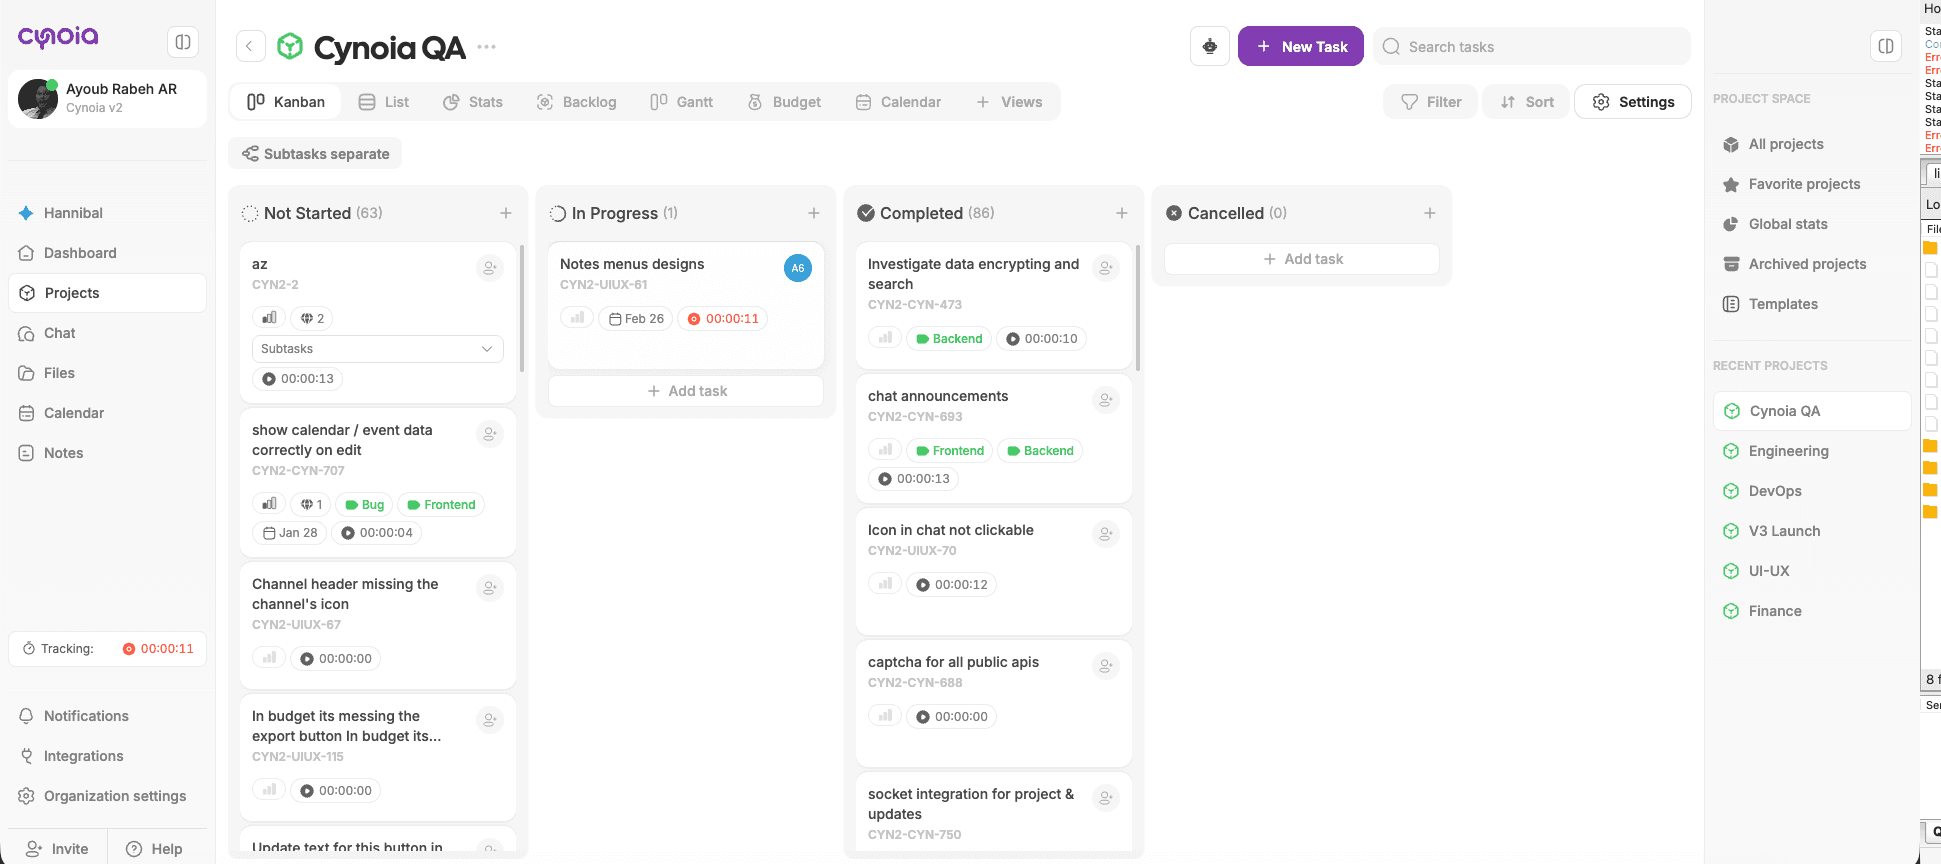Viewport: 1941px width, 864px height.
Task: Stop the running 00:00:11 timer on Notes menus
Action: pos(722,319)
